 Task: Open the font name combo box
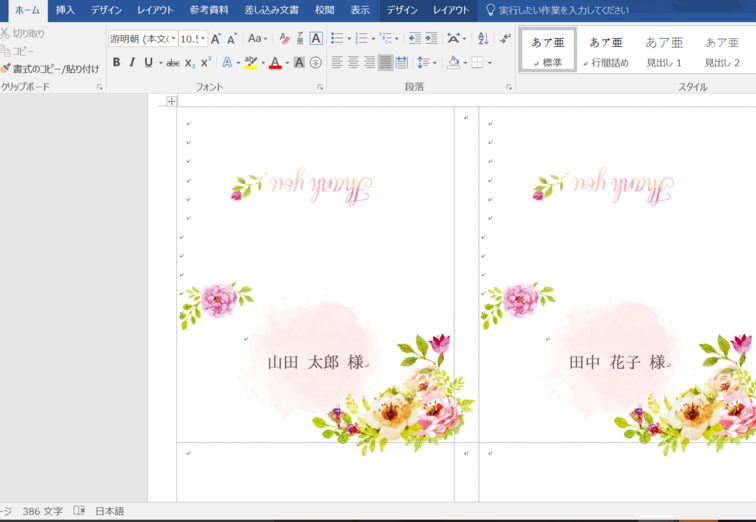(x=143, y=39)
